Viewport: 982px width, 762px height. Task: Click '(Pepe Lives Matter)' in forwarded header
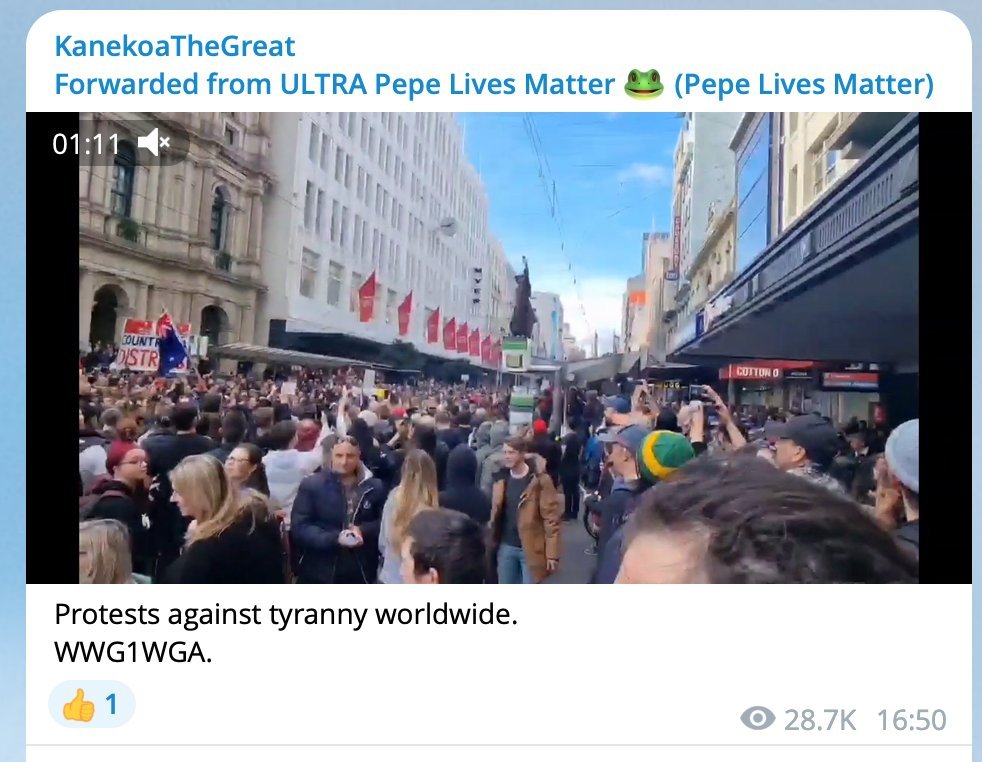(x=804, y=84)
